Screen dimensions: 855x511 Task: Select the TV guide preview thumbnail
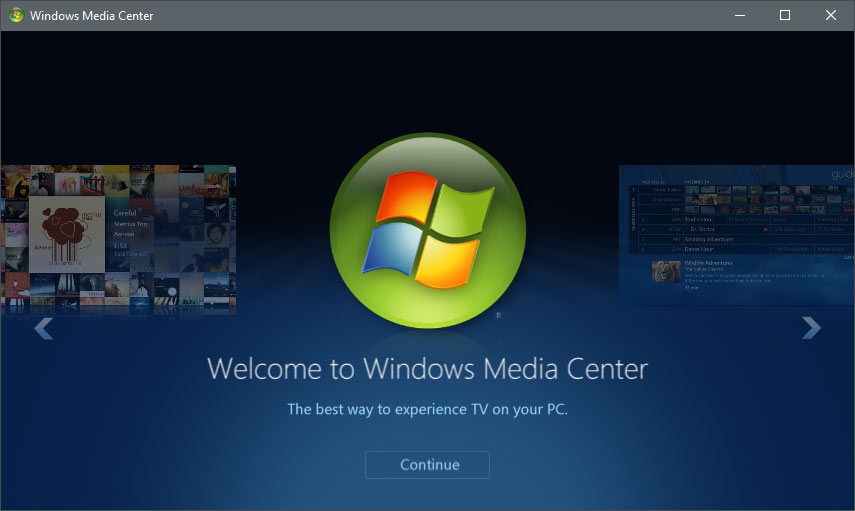coord(737,235)
